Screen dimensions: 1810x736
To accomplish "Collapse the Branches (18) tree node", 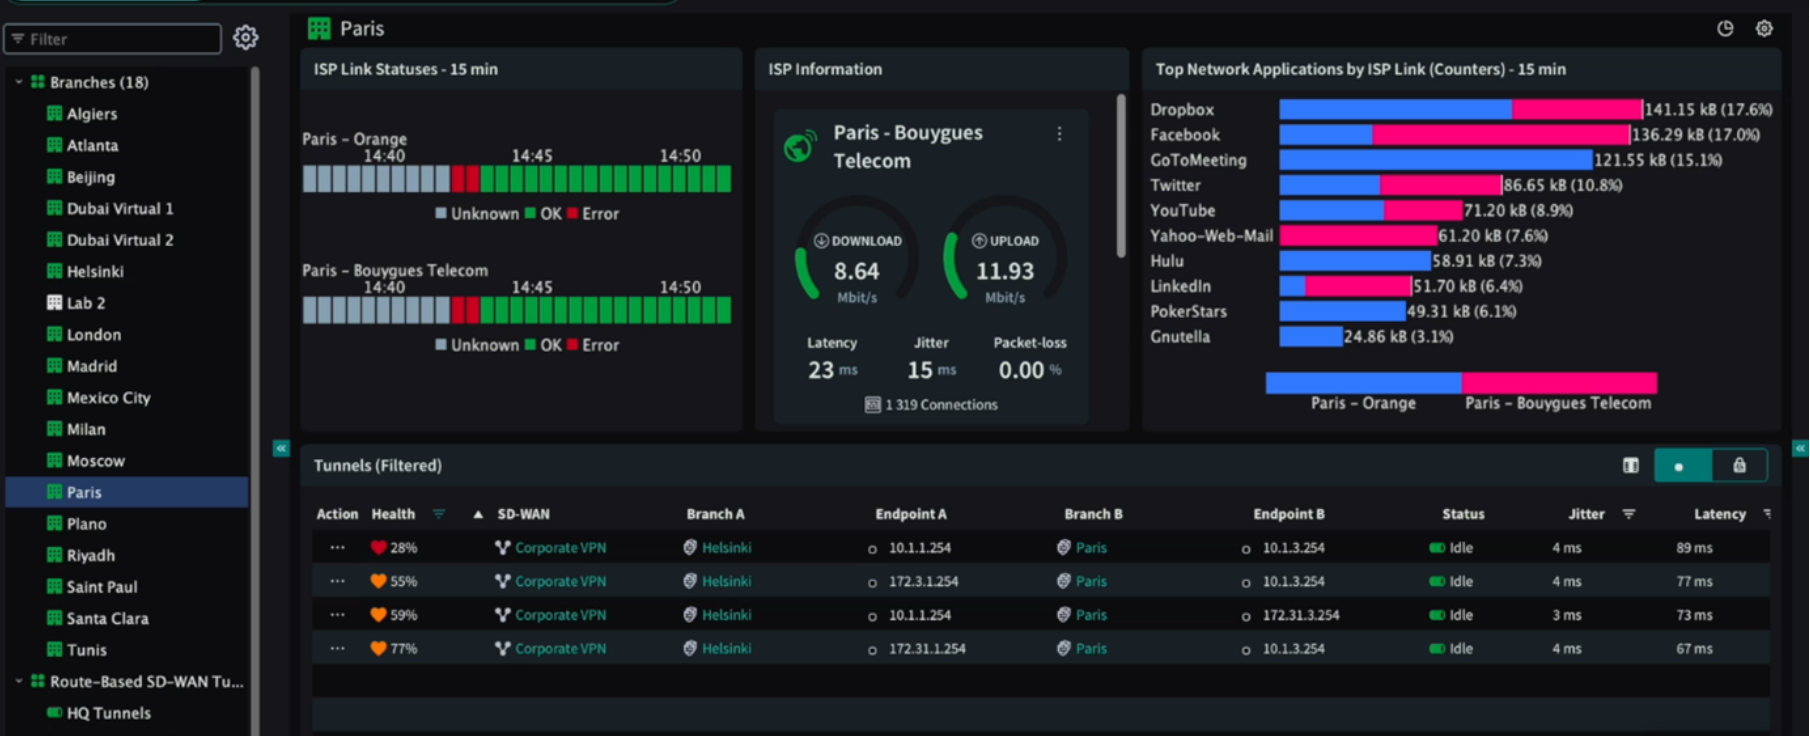I will (19, 82).
